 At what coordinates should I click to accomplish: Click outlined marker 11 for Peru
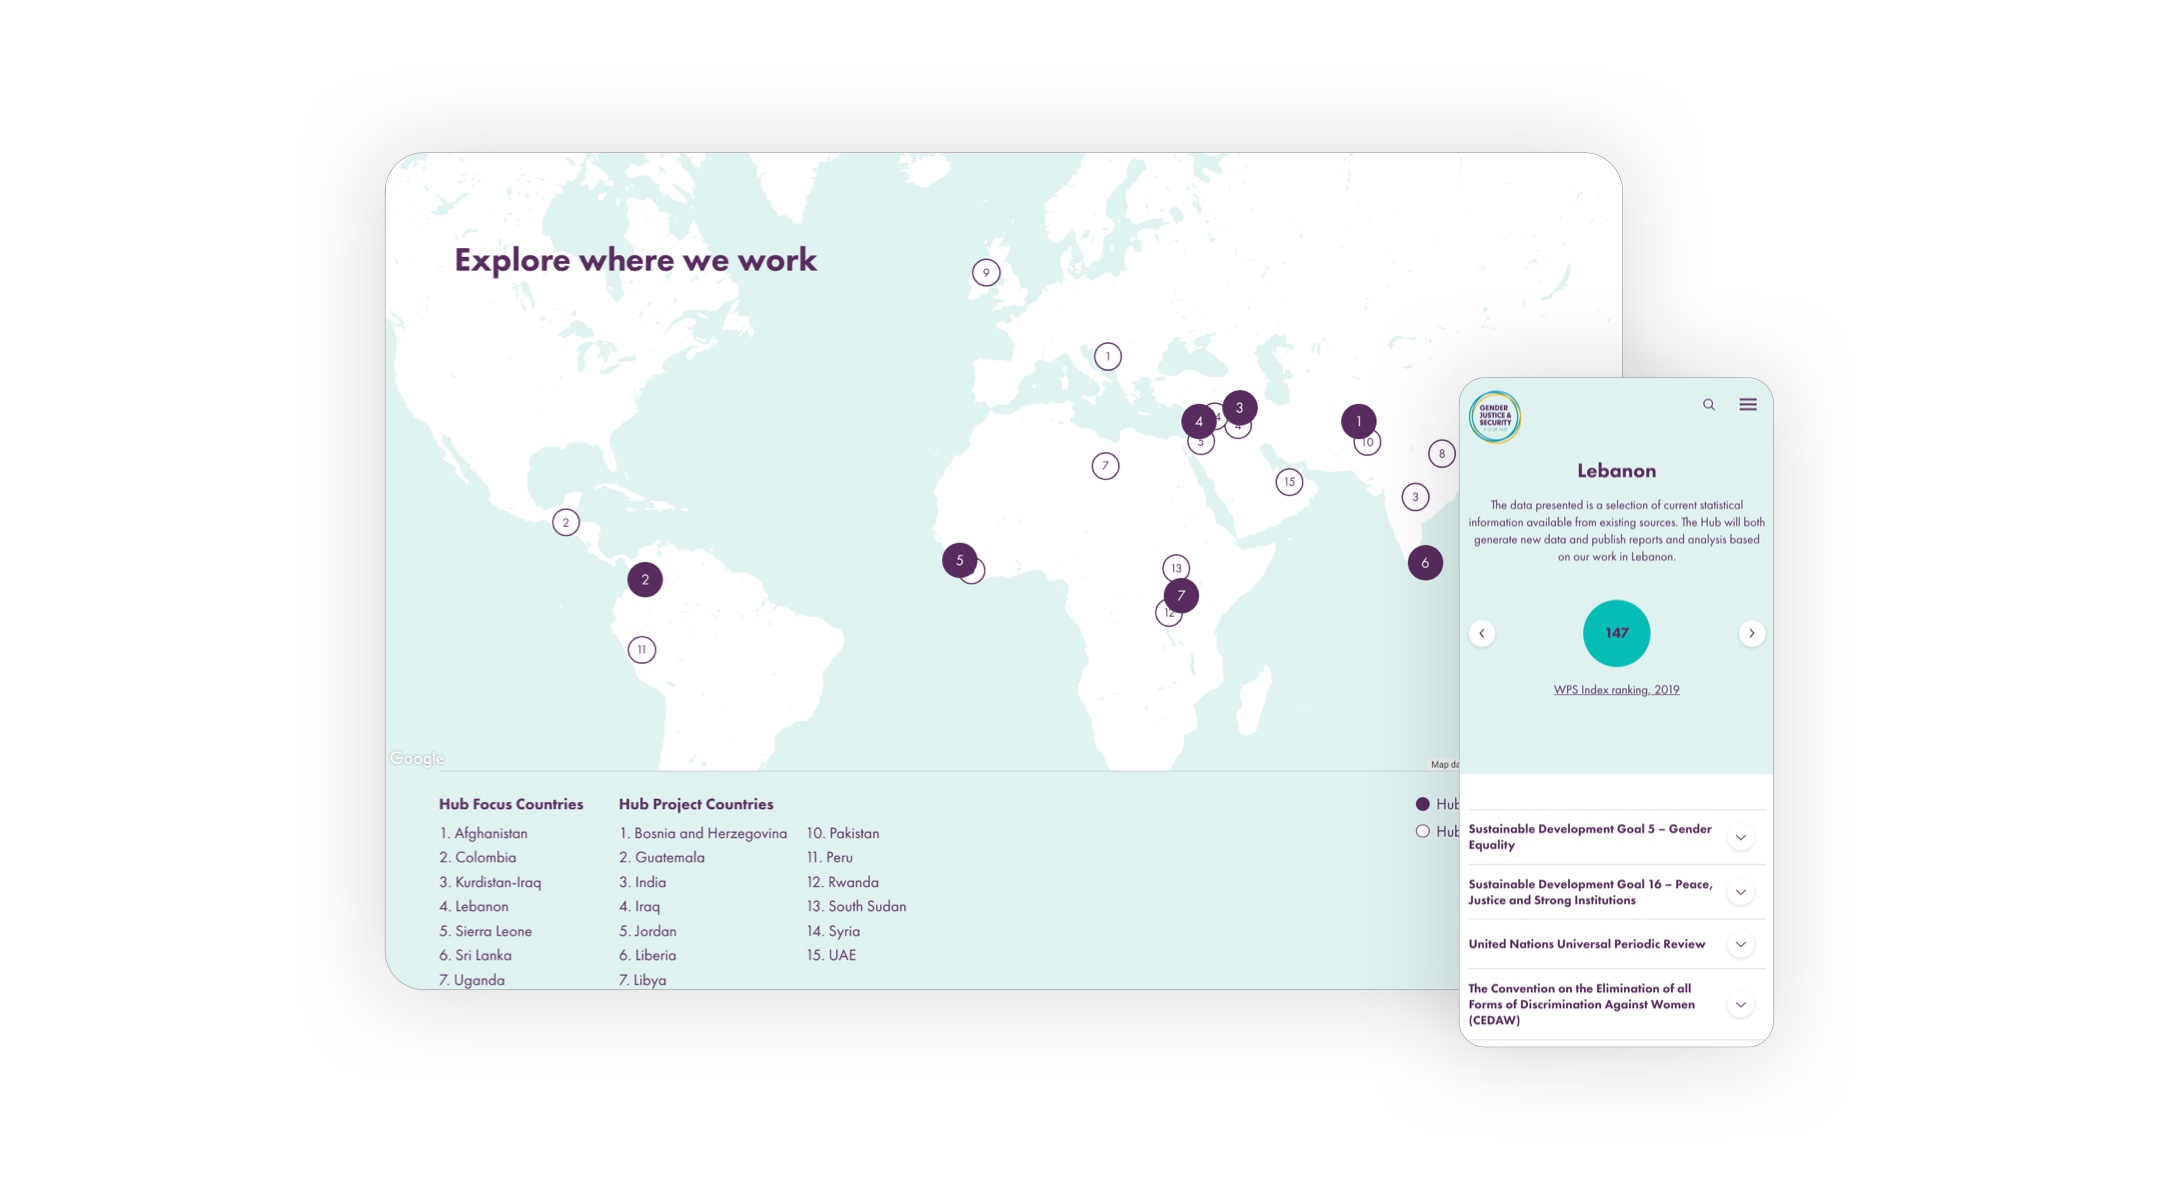coord(641,650)
